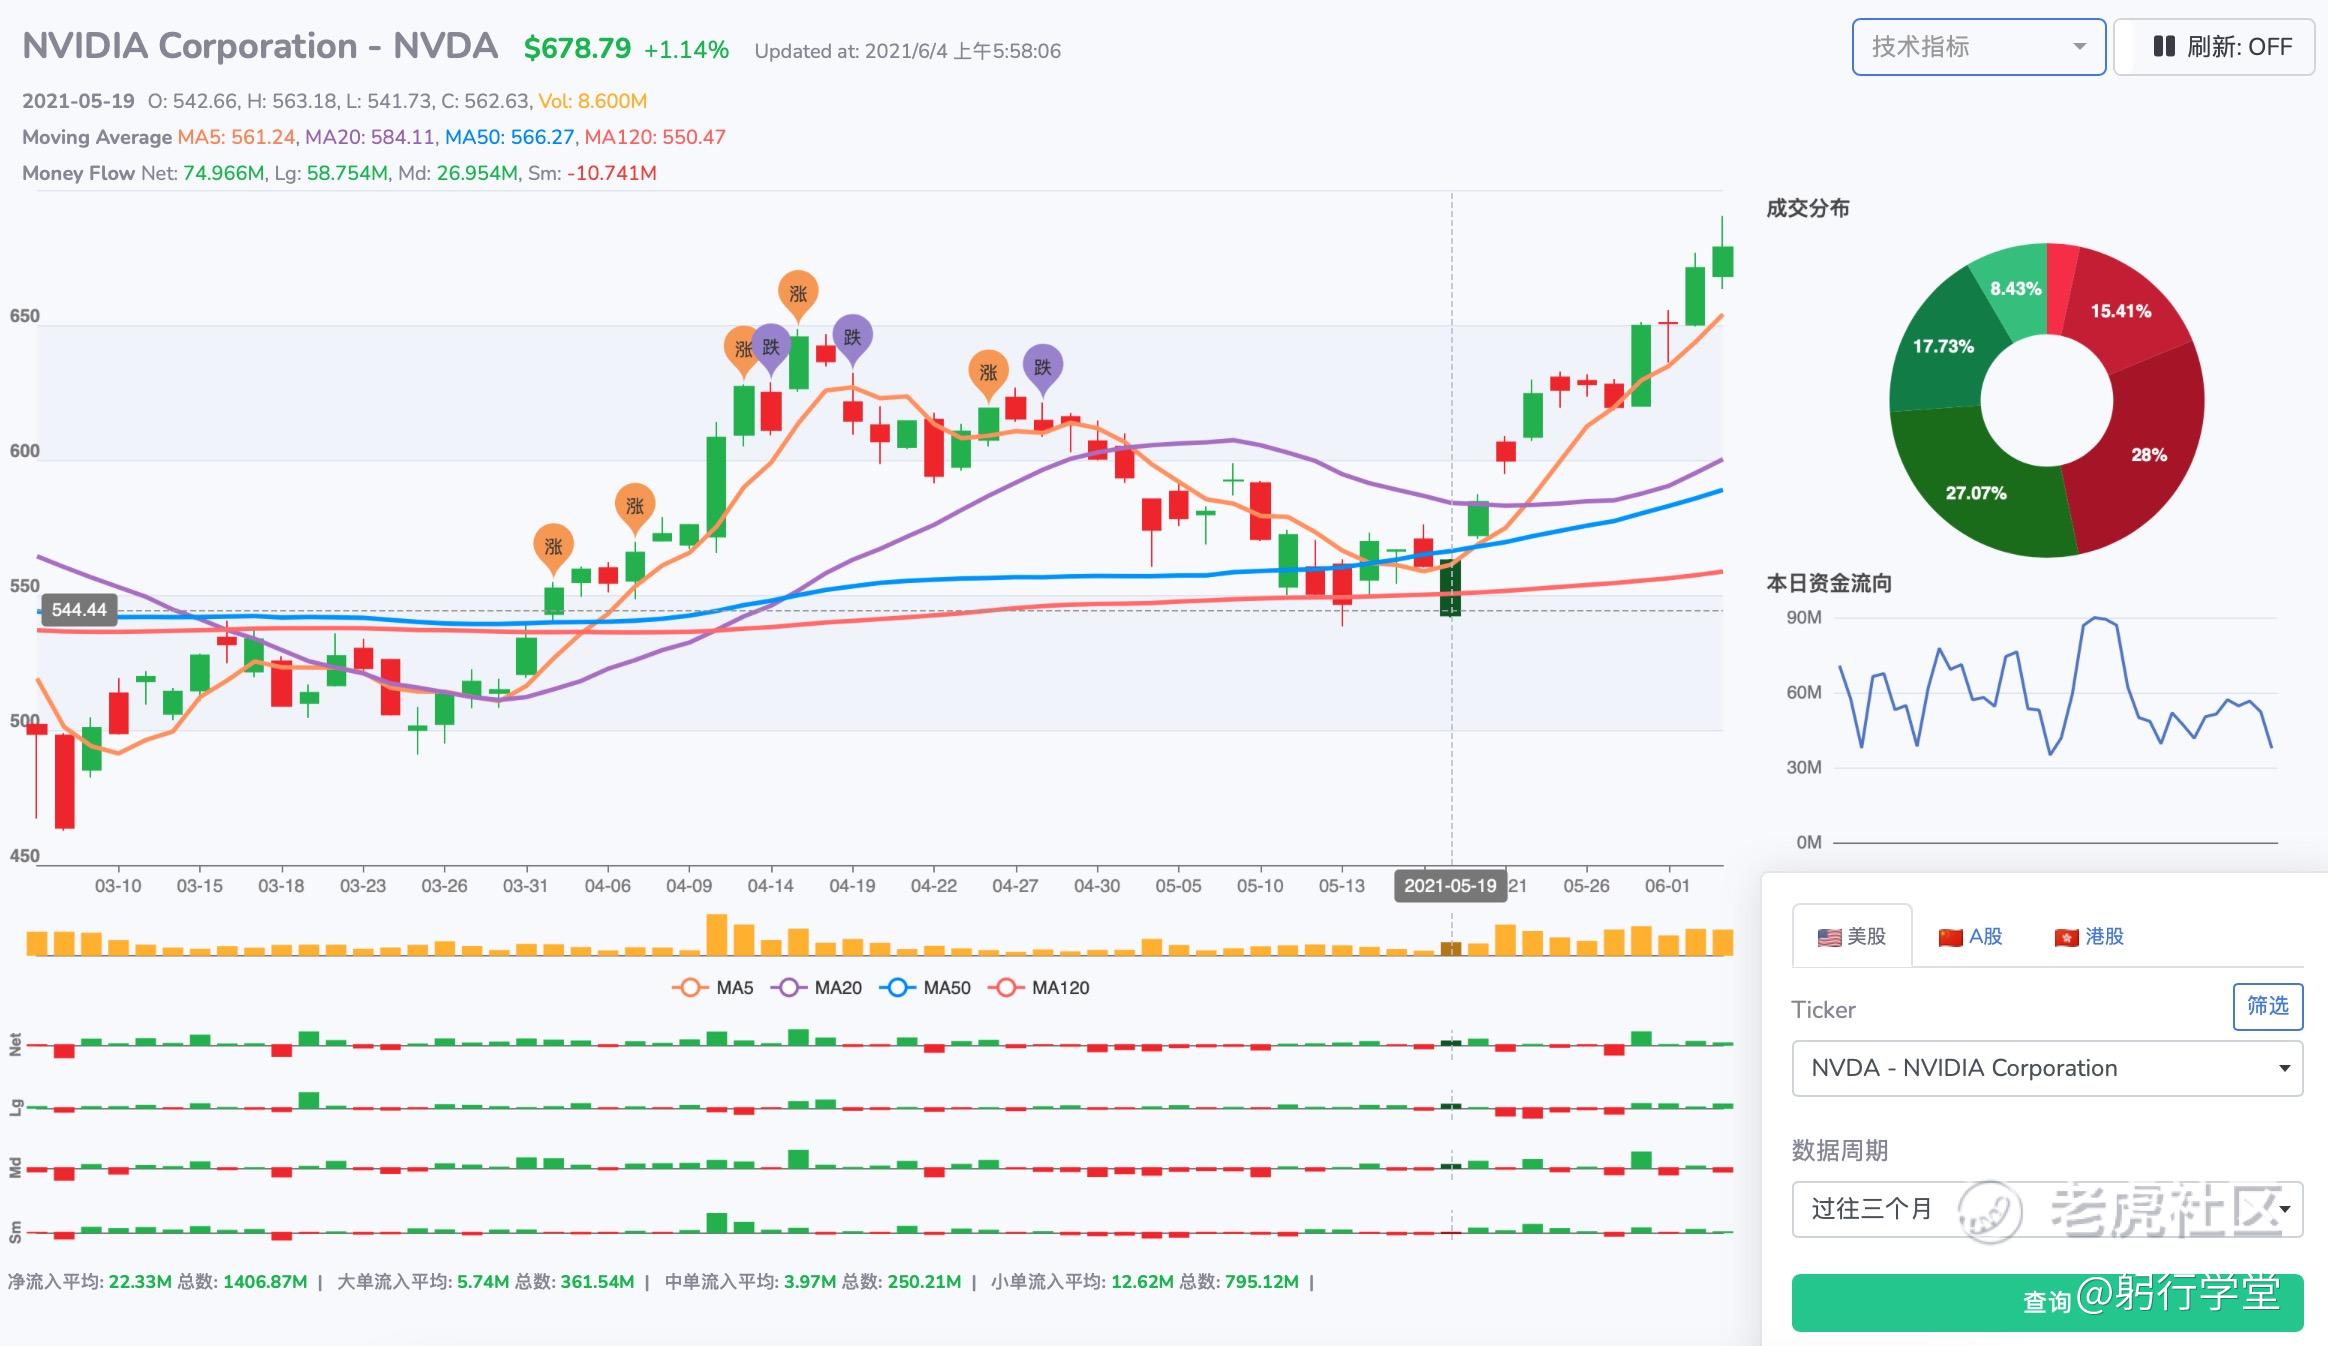Click the US flag icon in 美股 tab
Screen dimensions: 2328x1346
1829,938
